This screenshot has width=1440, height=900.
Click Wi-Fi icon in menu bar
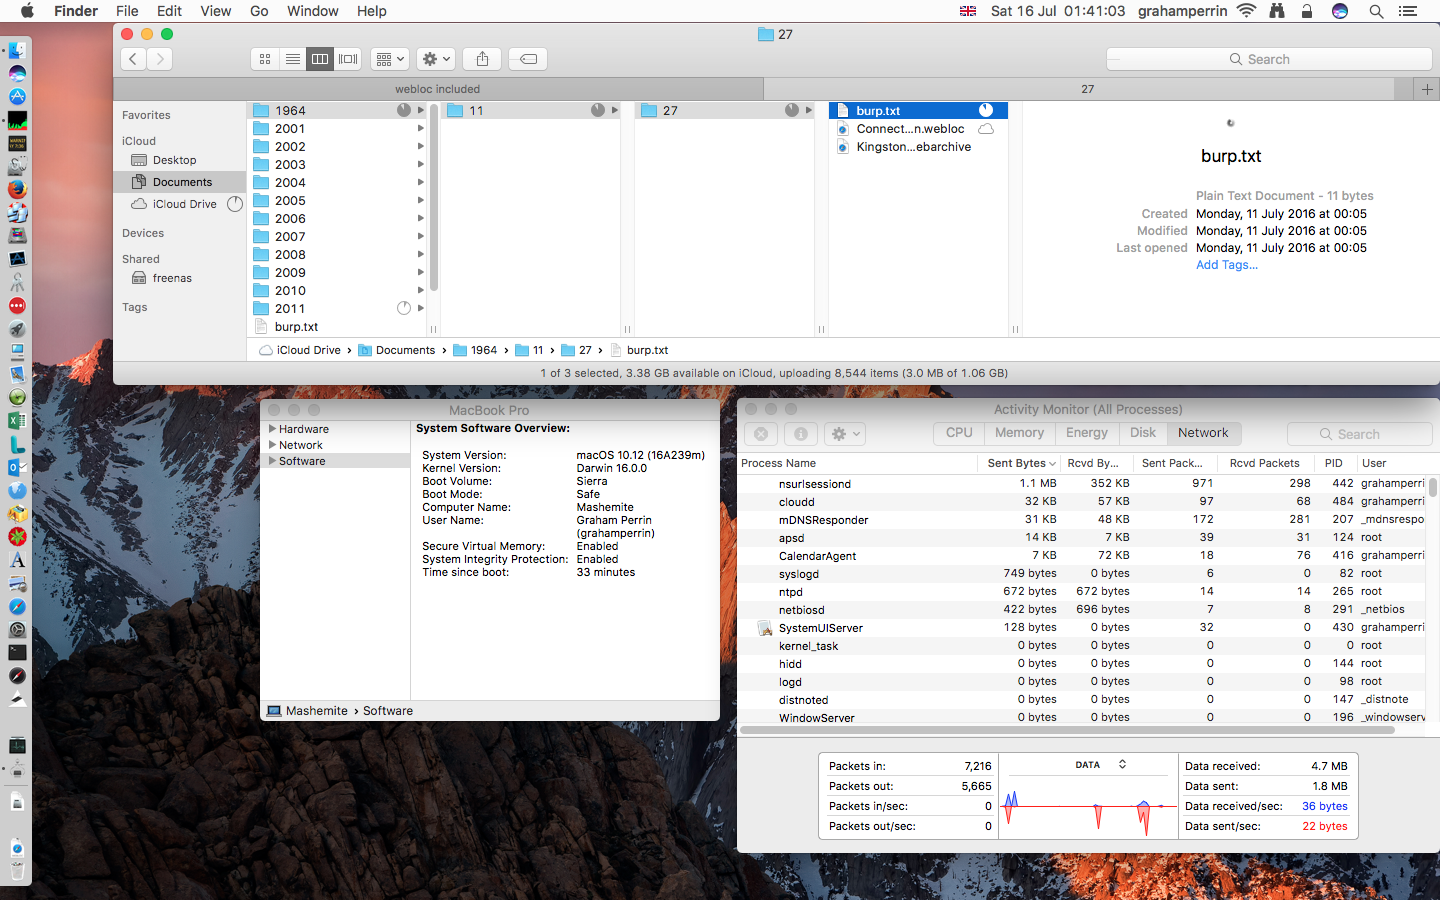[1246, 11]
